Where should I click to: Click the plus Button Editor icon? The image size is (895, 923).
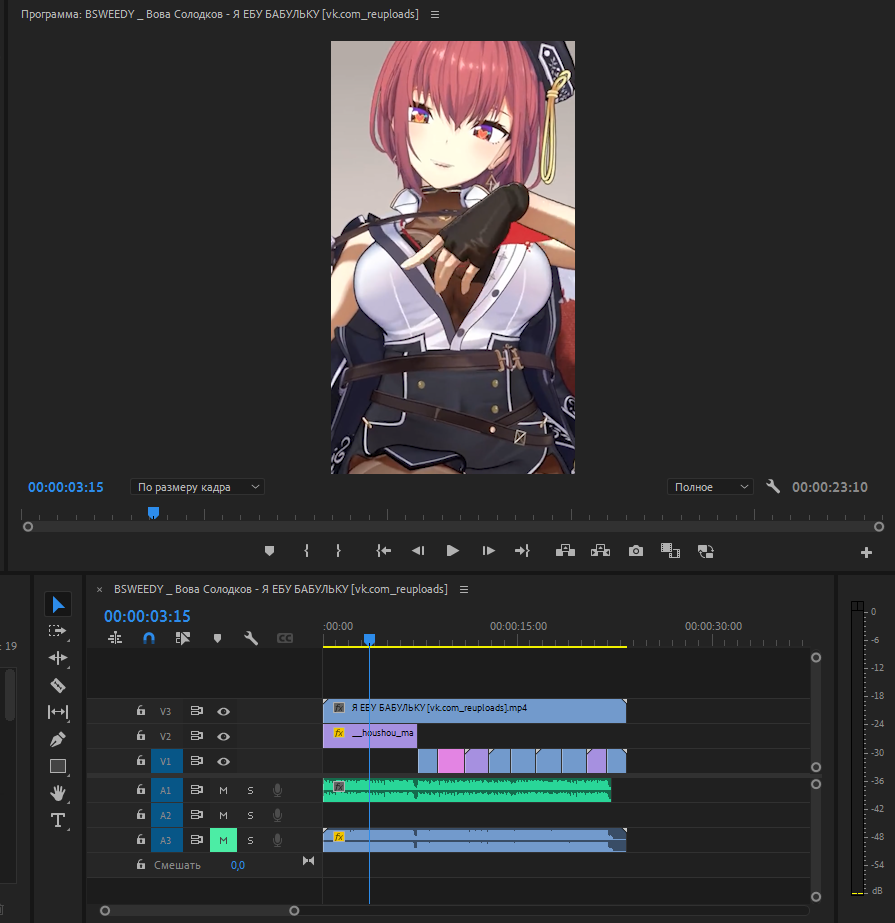click(x=866, y=552)
